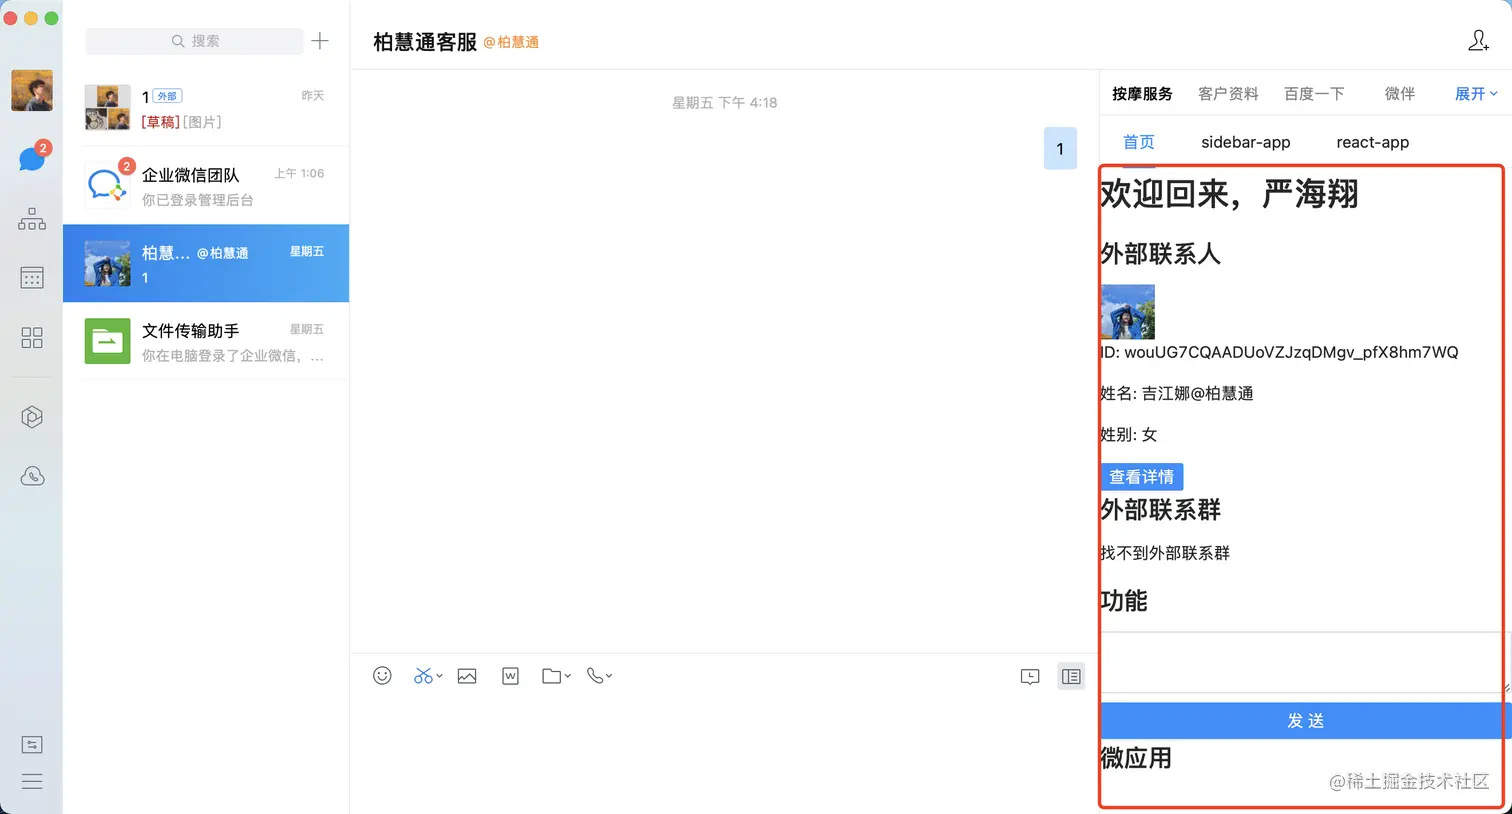This screenshot has width=1512, height=814.
Task: Click the folder file icon in chat toolbar
Action: coord(551,676)
